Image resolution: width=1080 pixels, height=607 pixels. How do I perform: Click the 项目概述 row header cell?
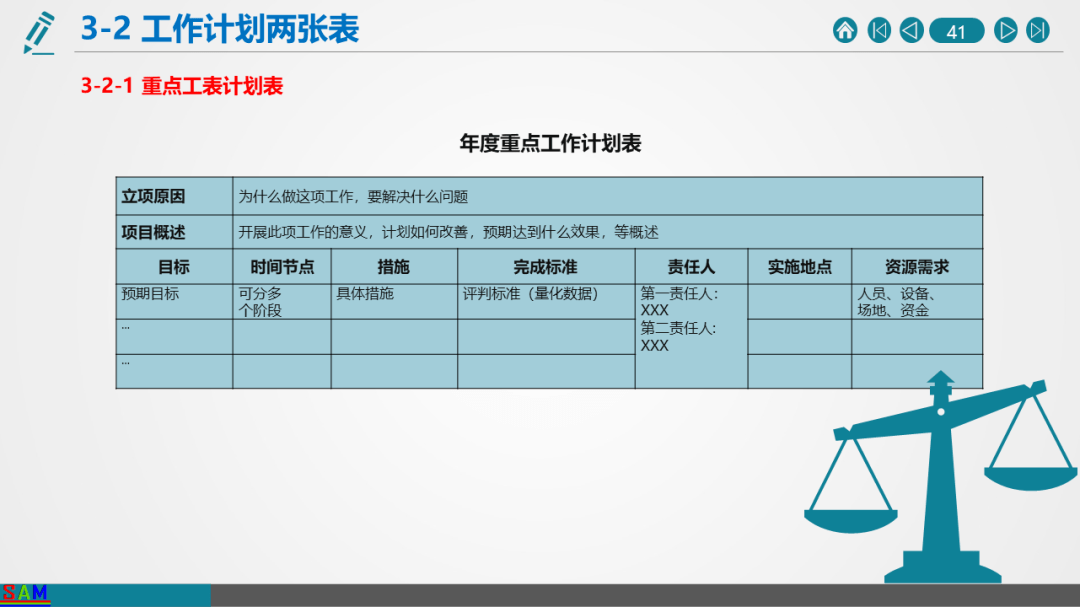point(174,232)
